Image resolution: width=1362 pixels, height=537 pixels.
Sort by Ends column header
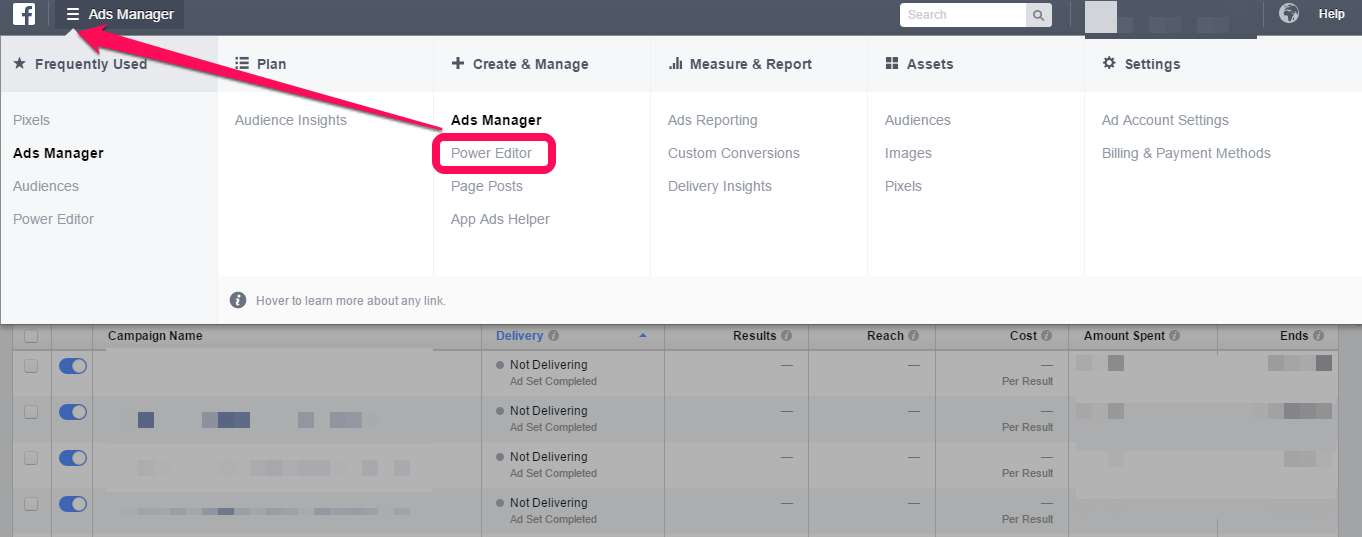1294,336
